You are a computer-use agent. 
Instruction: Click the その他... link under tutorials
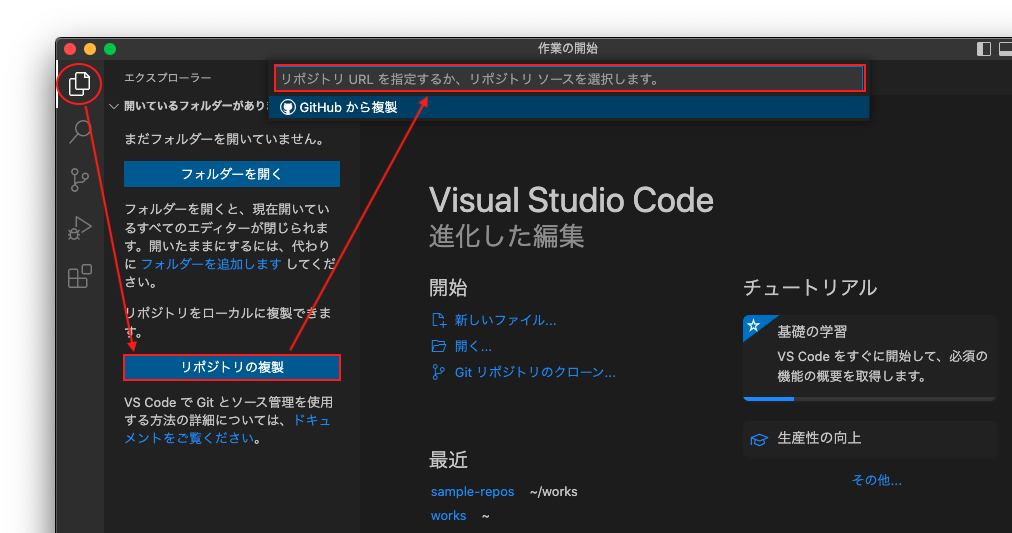(876, 480)
